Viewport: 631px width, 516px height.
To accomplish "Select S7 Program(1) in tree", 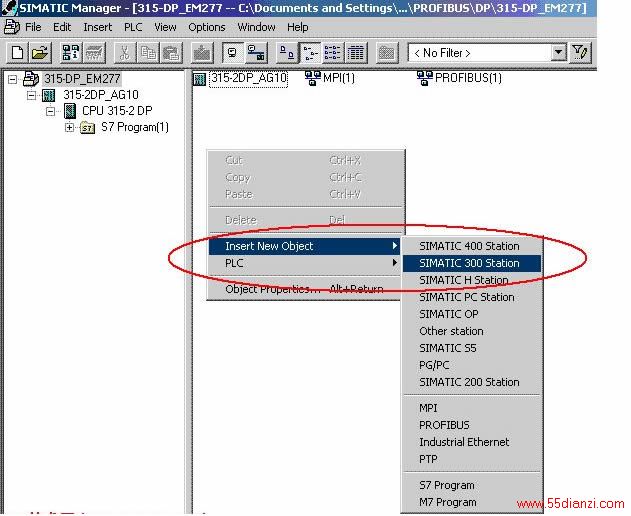I will pyautogui.click(x=135, y=127).
